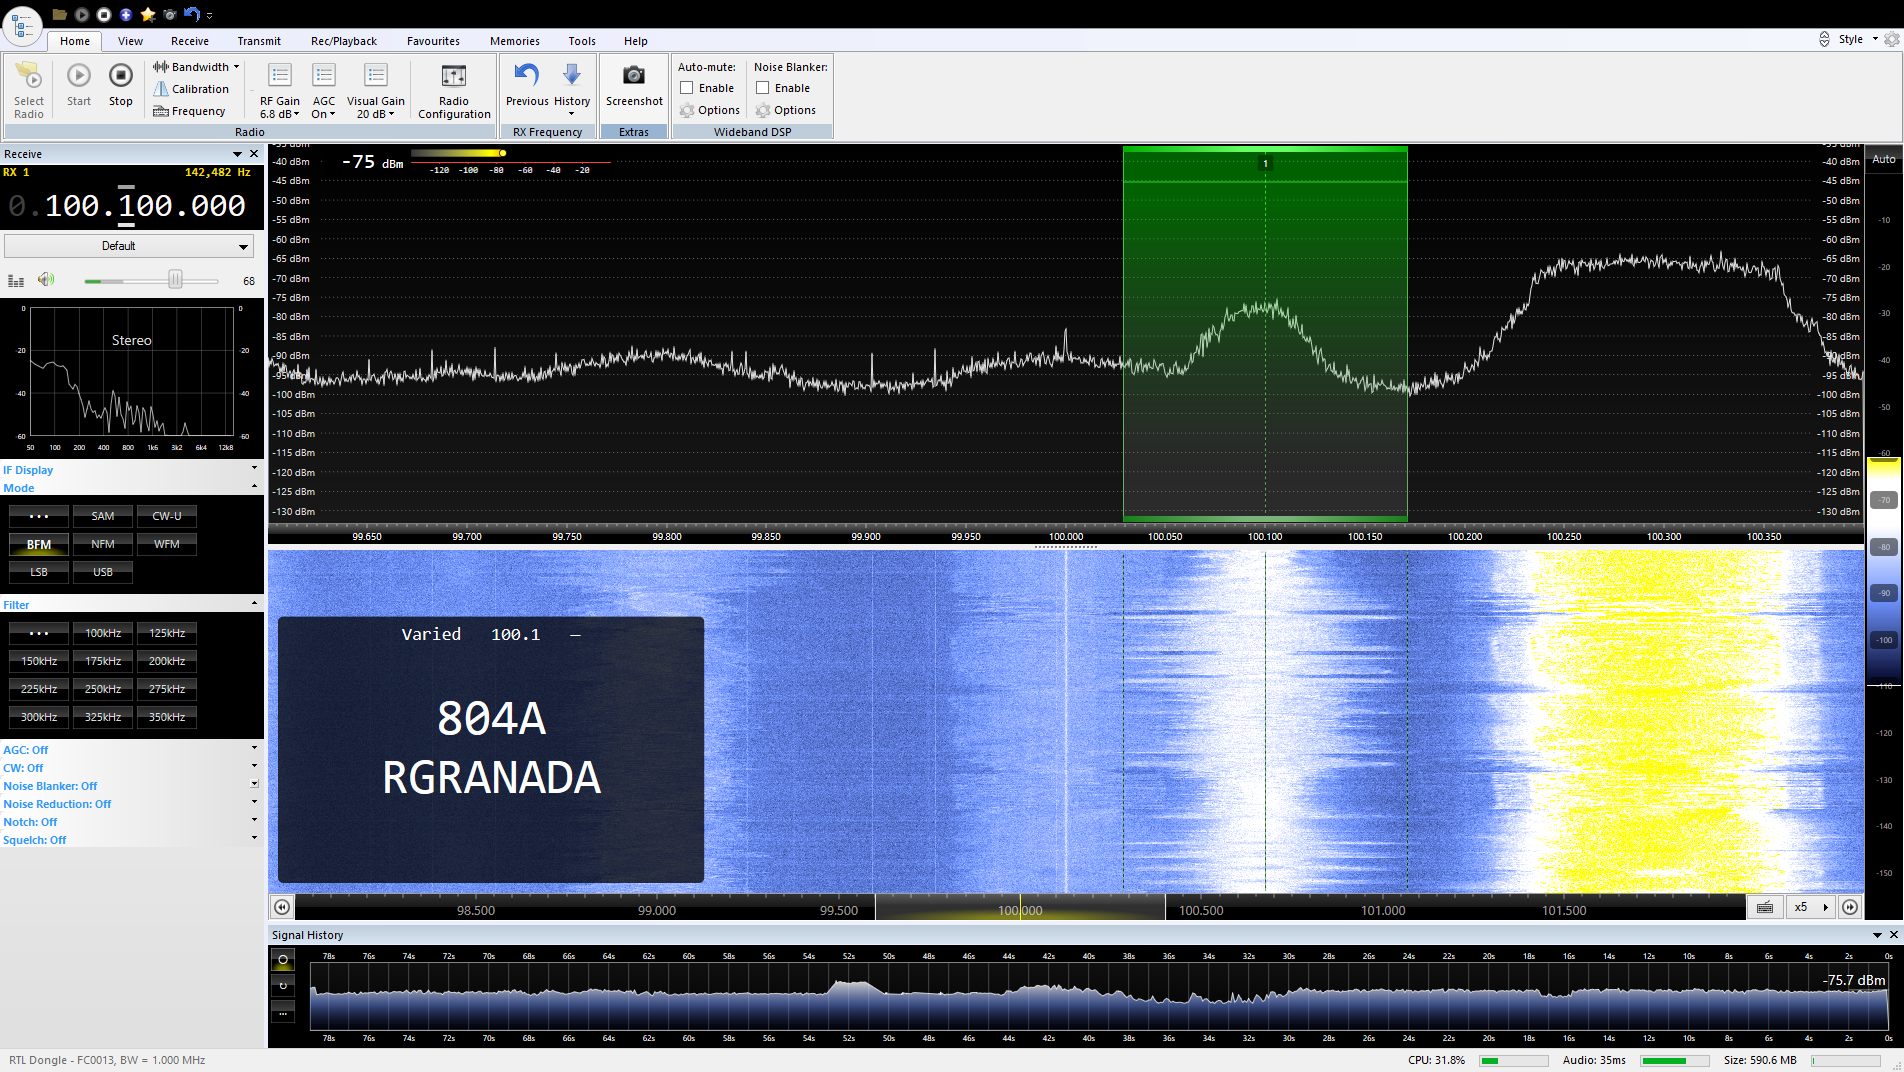Click the blue undo arrow in quick access toolbar
The height and width of the screenshot is (1072, 1904).
[x=192, y=14]
